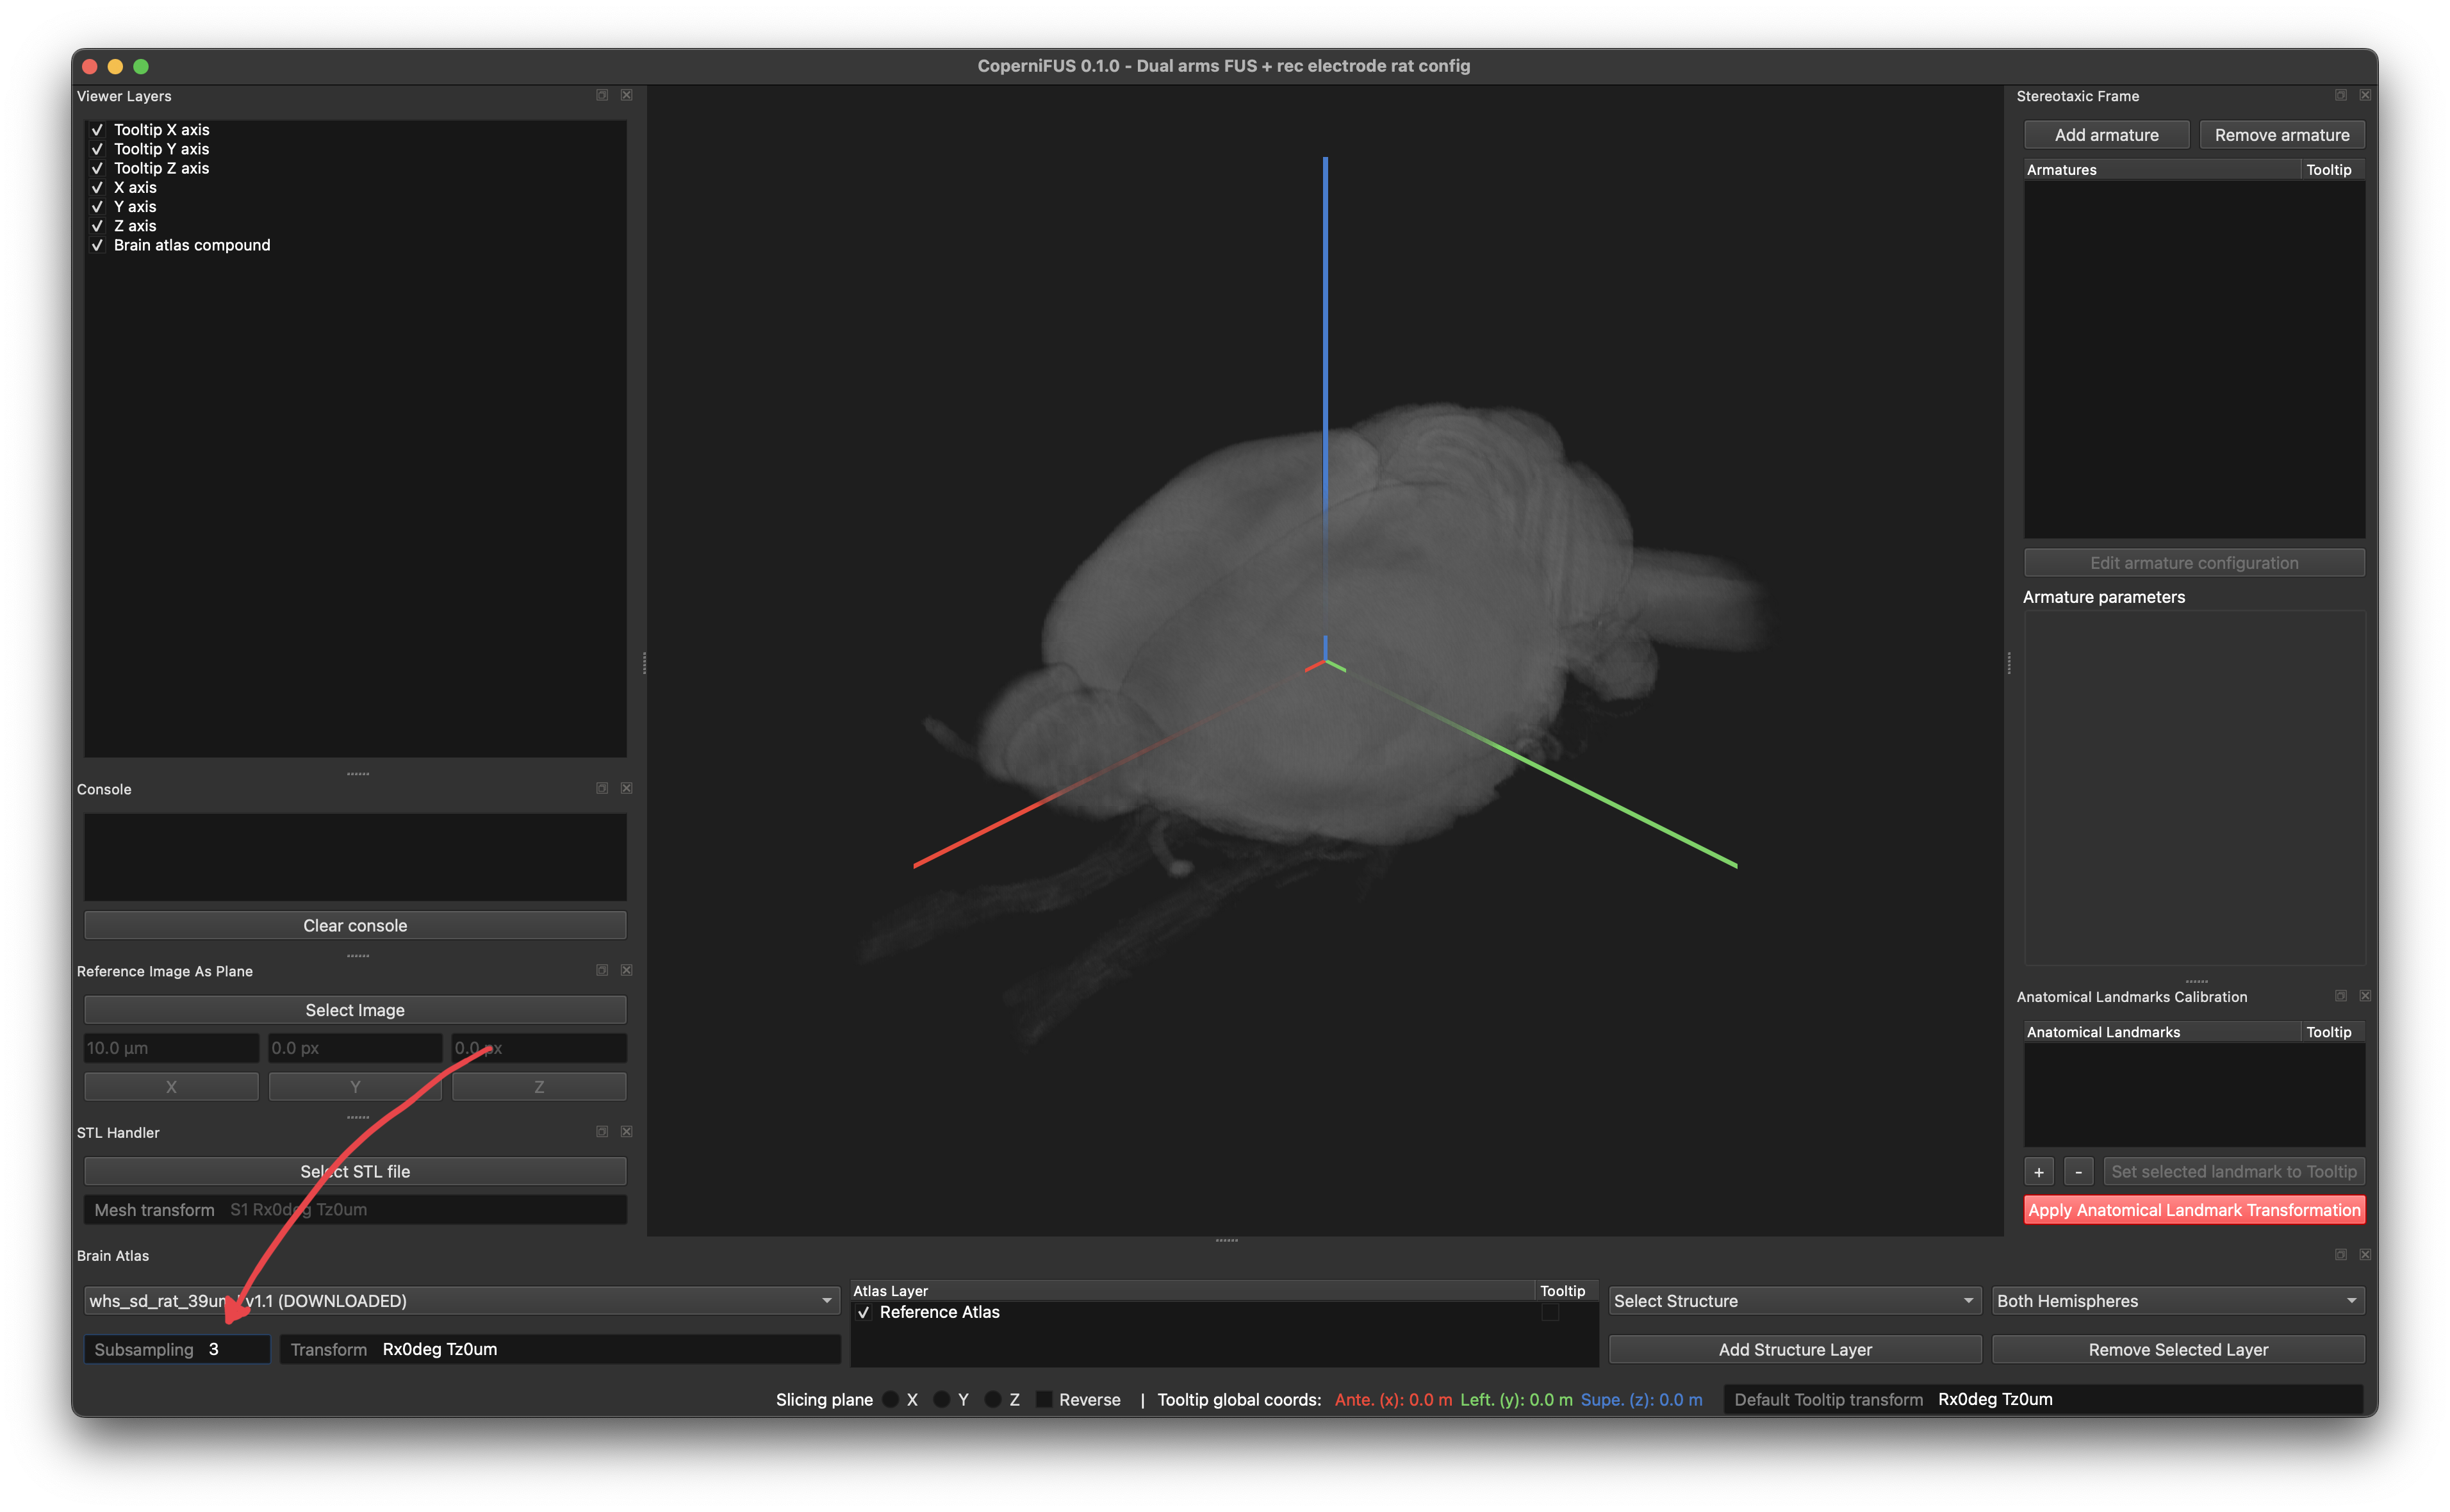Uncheck the Y axis layer
This screenshot has height=1512, width=2450.
97,207
